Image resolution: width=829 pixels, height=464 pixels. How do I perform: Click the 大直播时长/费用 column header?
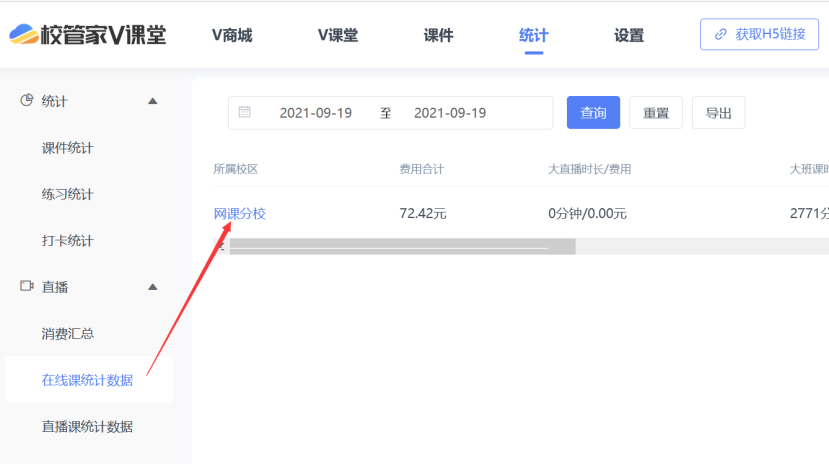click(589, 169)
